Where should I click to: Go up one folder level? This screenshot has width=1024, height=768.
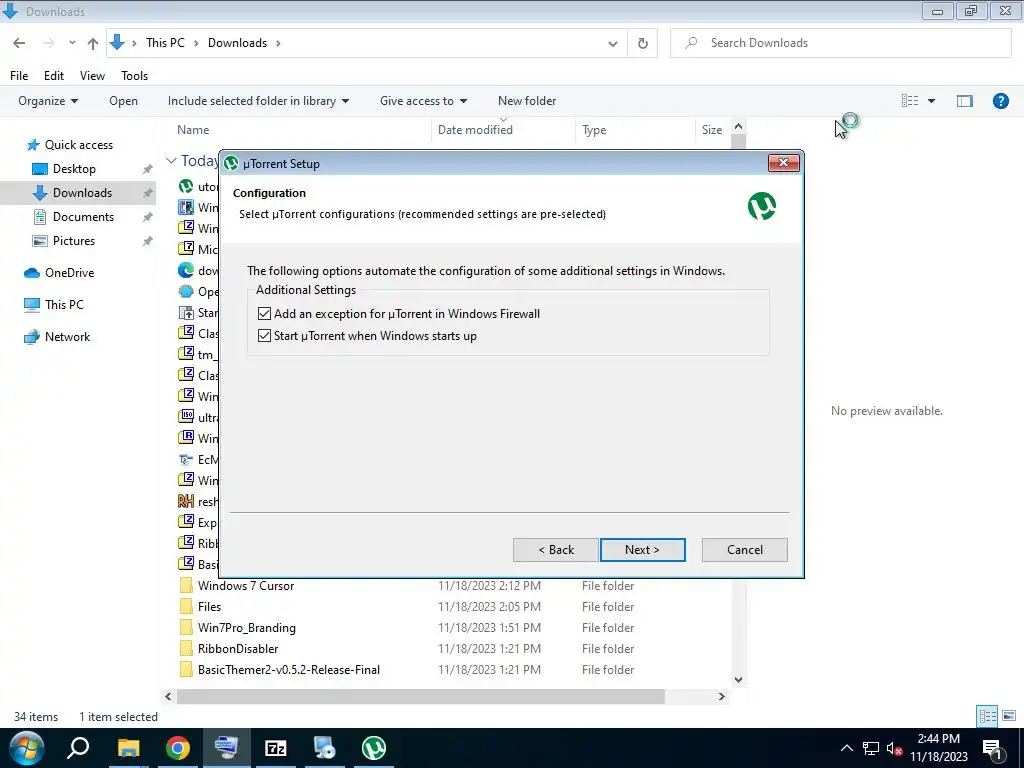(x=93, y=44)
